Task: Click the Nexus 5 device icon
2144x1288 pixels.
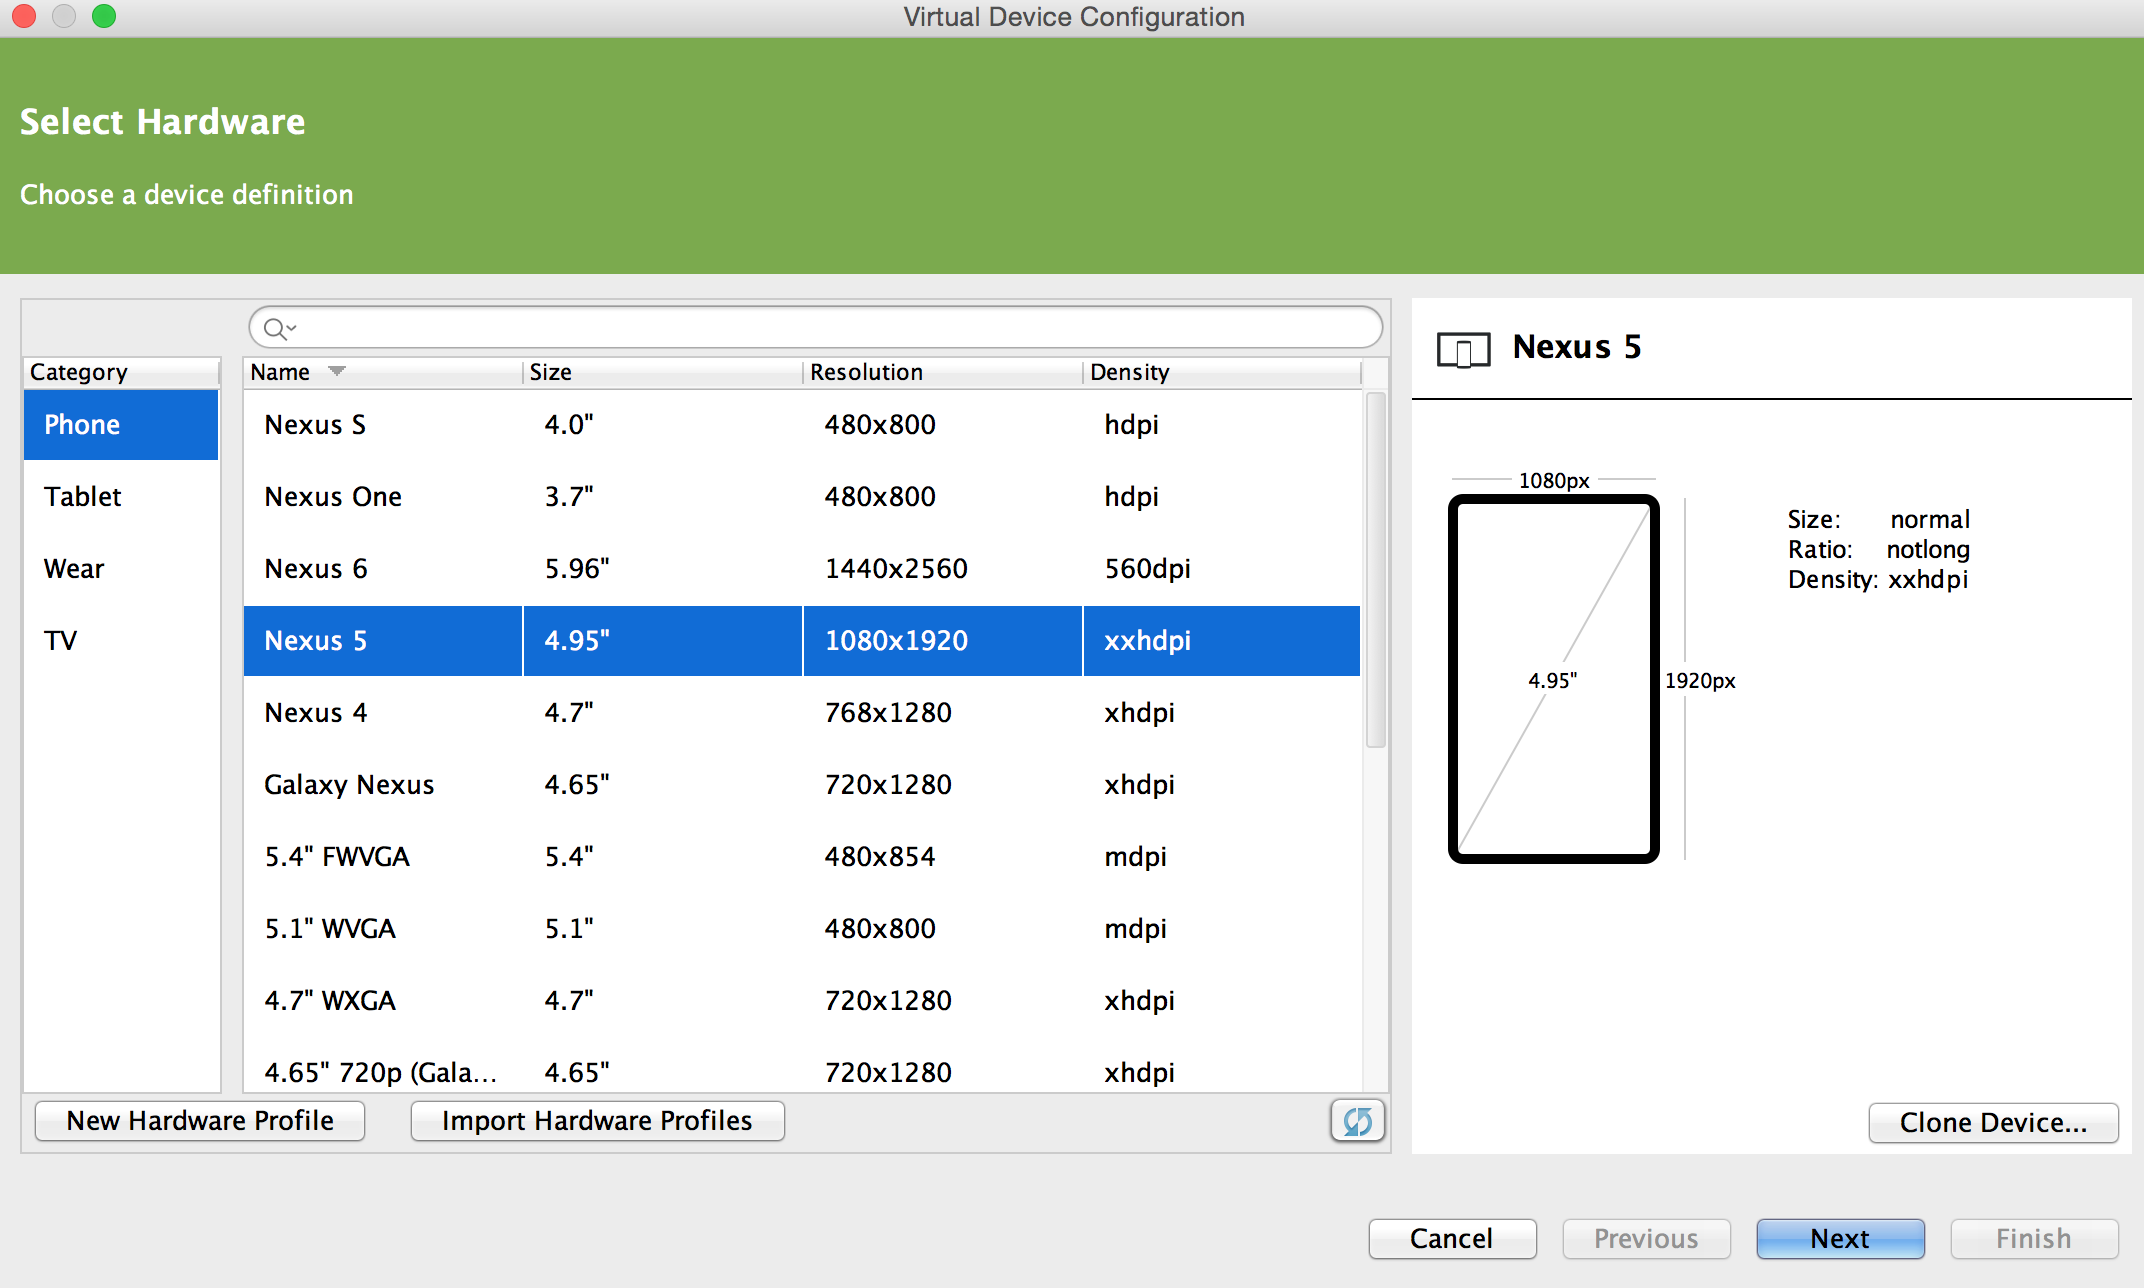Action: pyautogui.click(x=1463, y=350)
